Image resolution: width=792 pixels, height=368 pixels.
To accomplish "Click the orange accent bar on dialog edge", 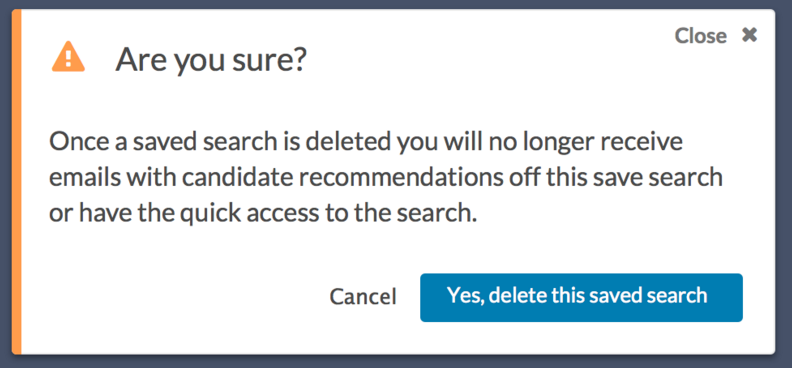I will tap(17, 182).
